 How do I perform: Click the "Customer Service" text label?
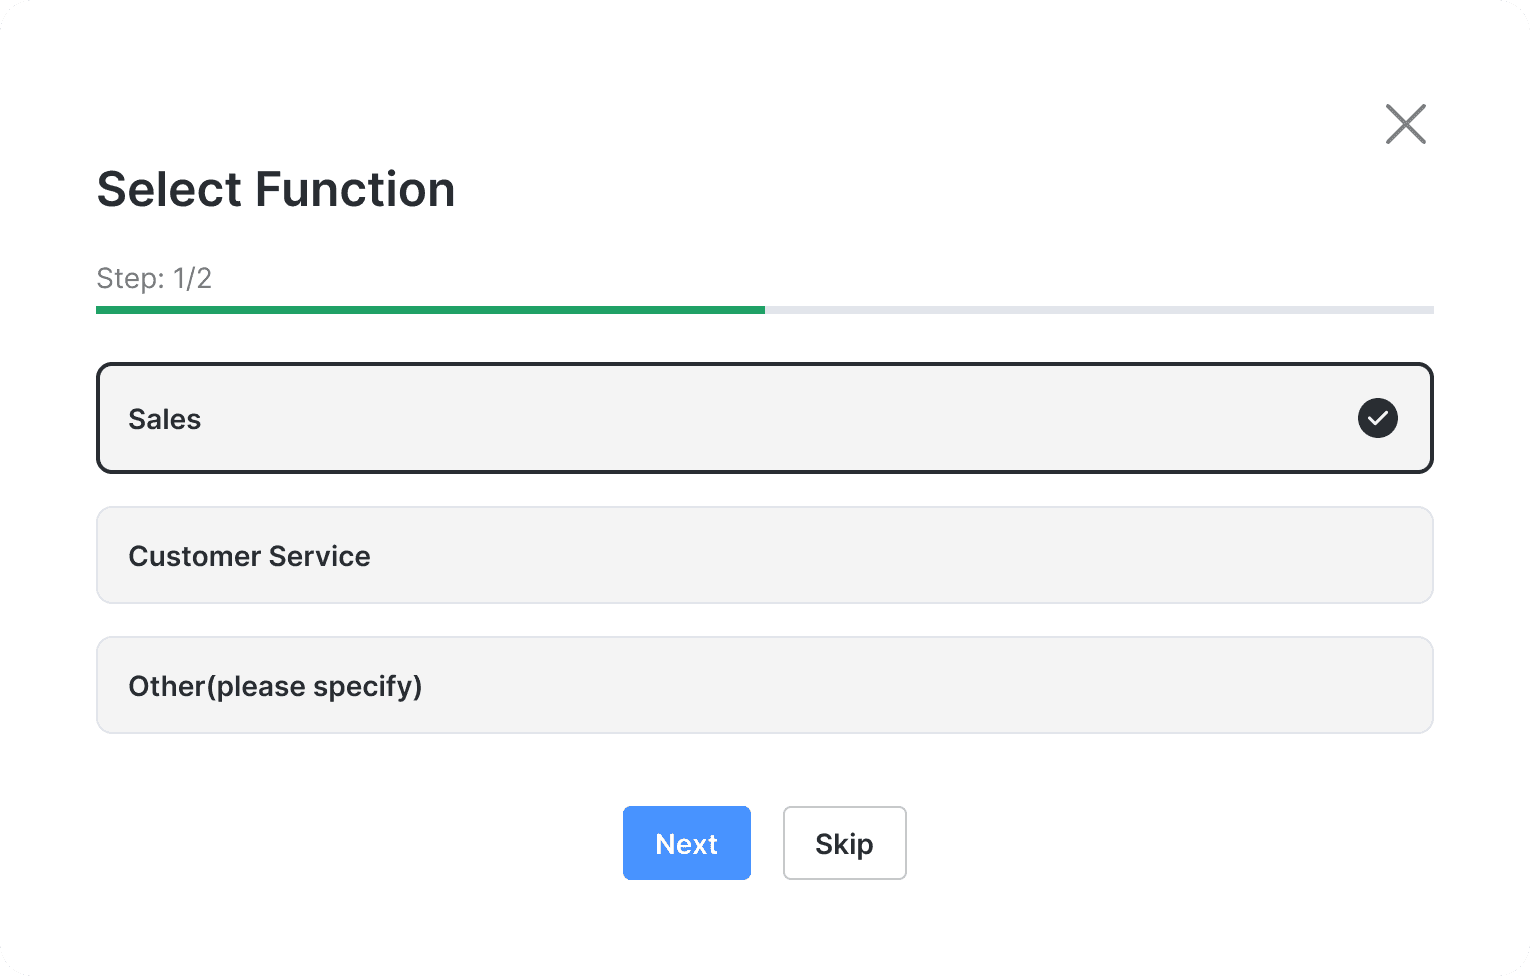point(249,556)
